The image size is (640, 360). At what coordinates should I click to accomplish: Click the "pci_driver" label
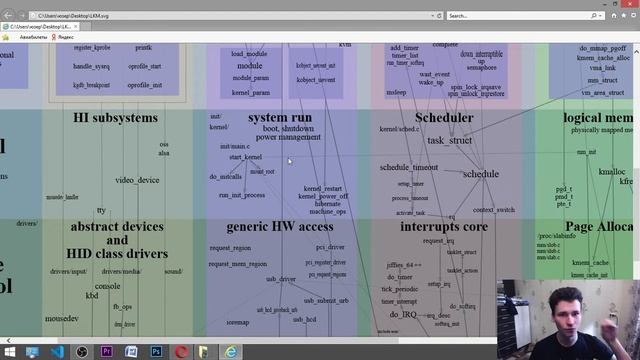(x=330, y=247)
